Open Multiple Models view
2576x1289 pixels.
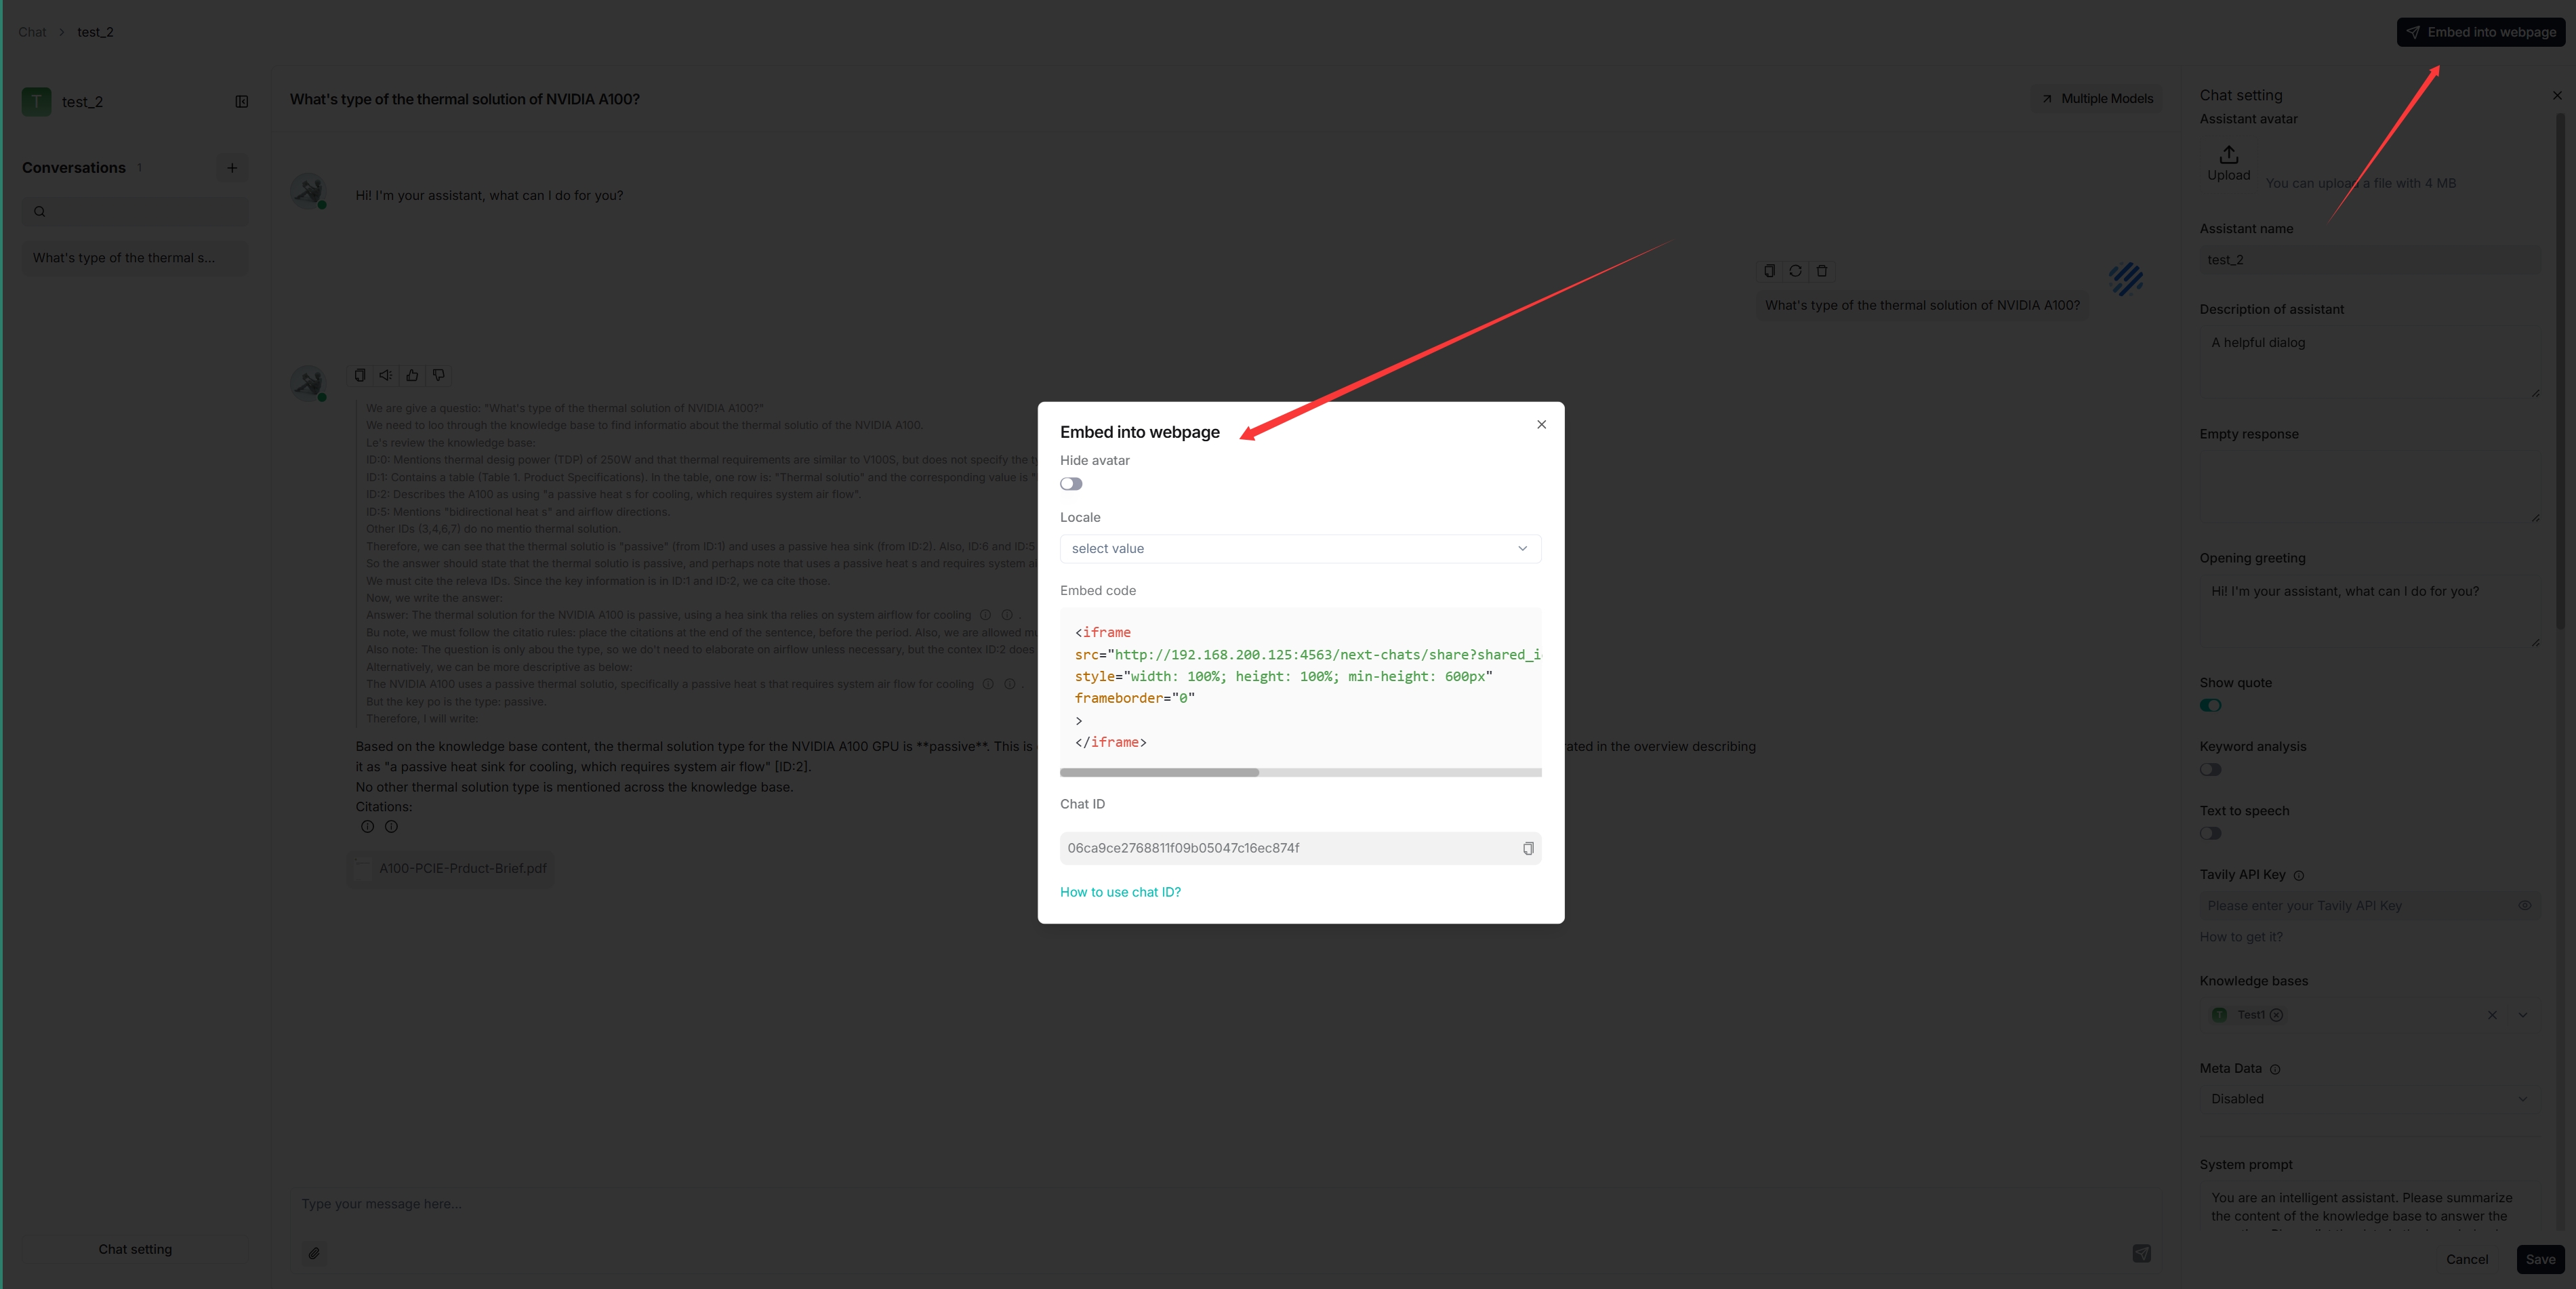click(2097, 98)
